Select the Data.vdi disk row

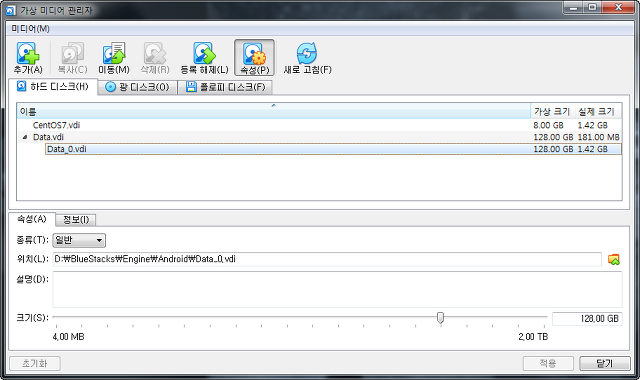pos(319,137)
